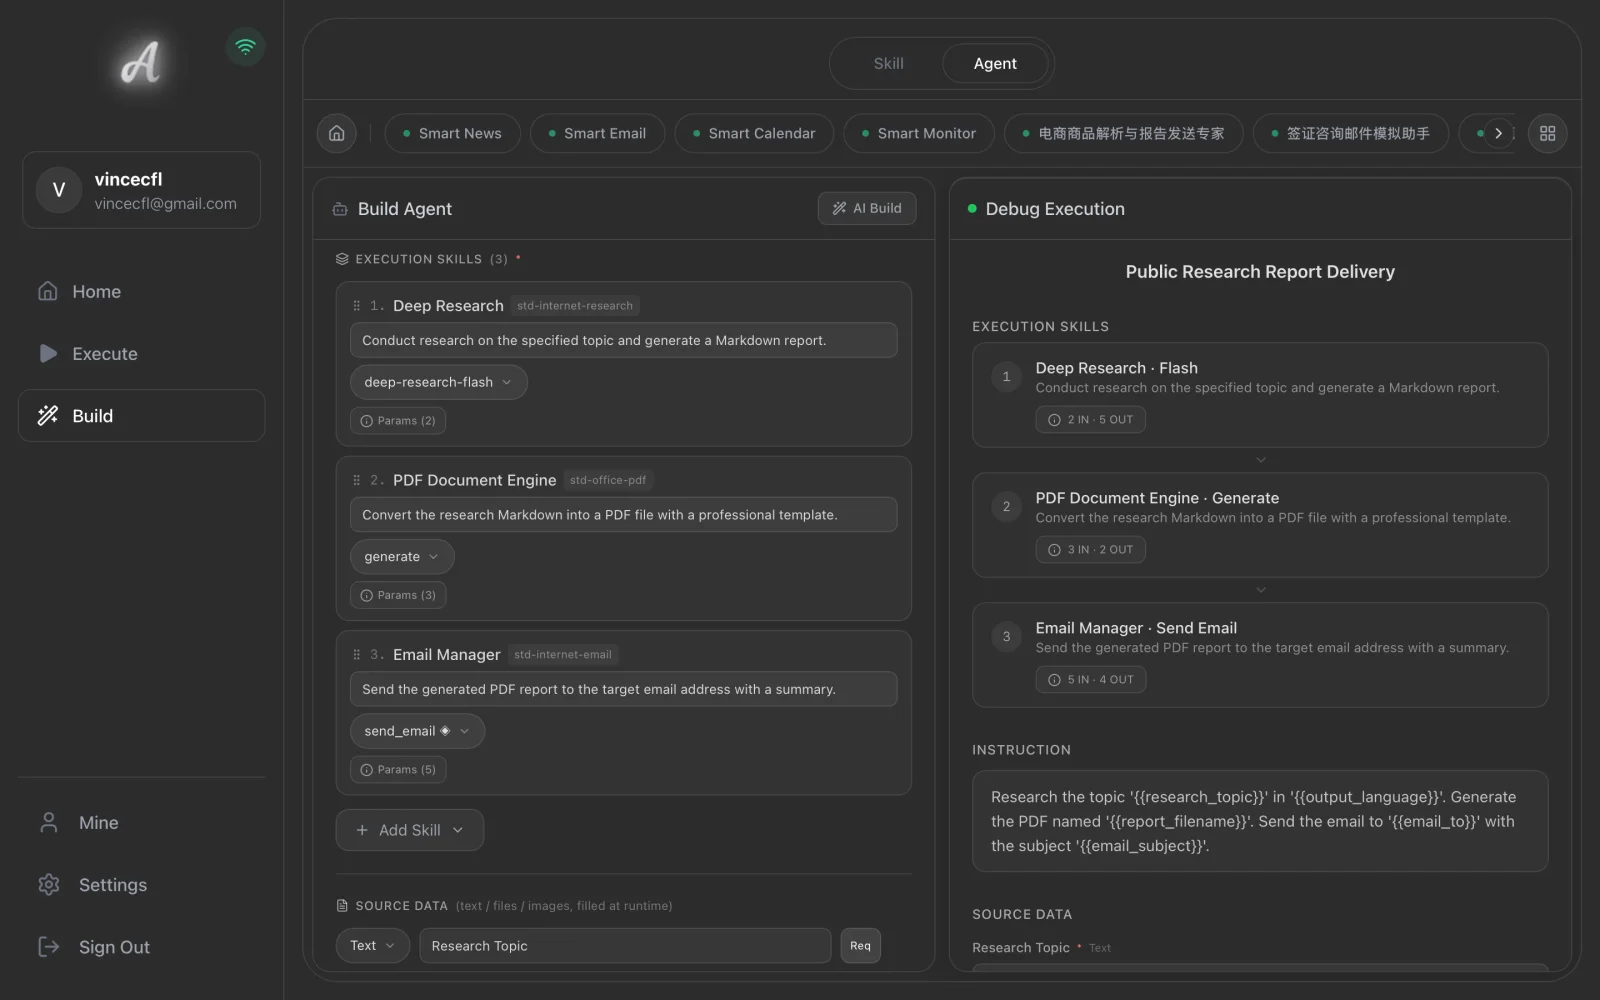Click the Instruction text box in Debug Execution
This screenshot has height=1000, width=1600.
point(1260,821)
